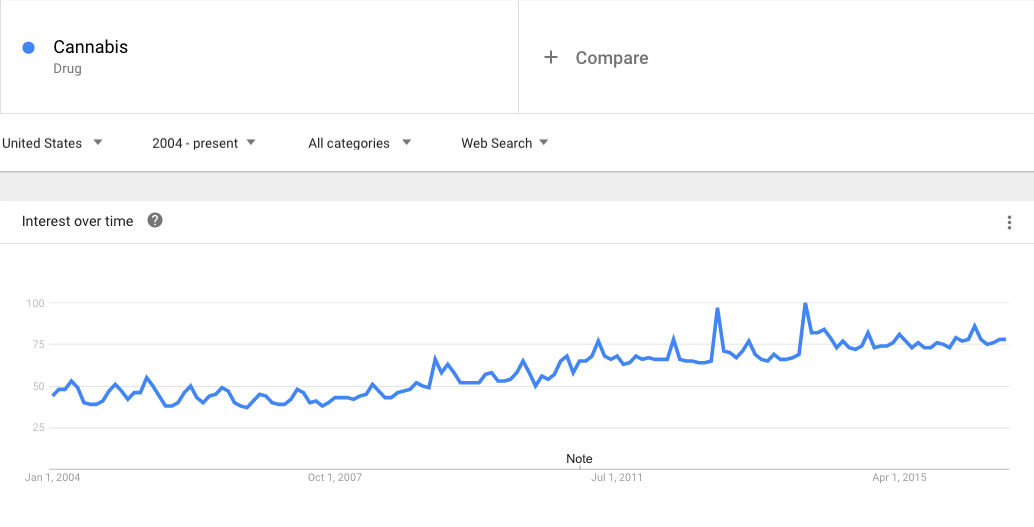Click the Jan 1, 2004 axis label
This screenshot has width=1034, height=527.
(x=52, y=478)
